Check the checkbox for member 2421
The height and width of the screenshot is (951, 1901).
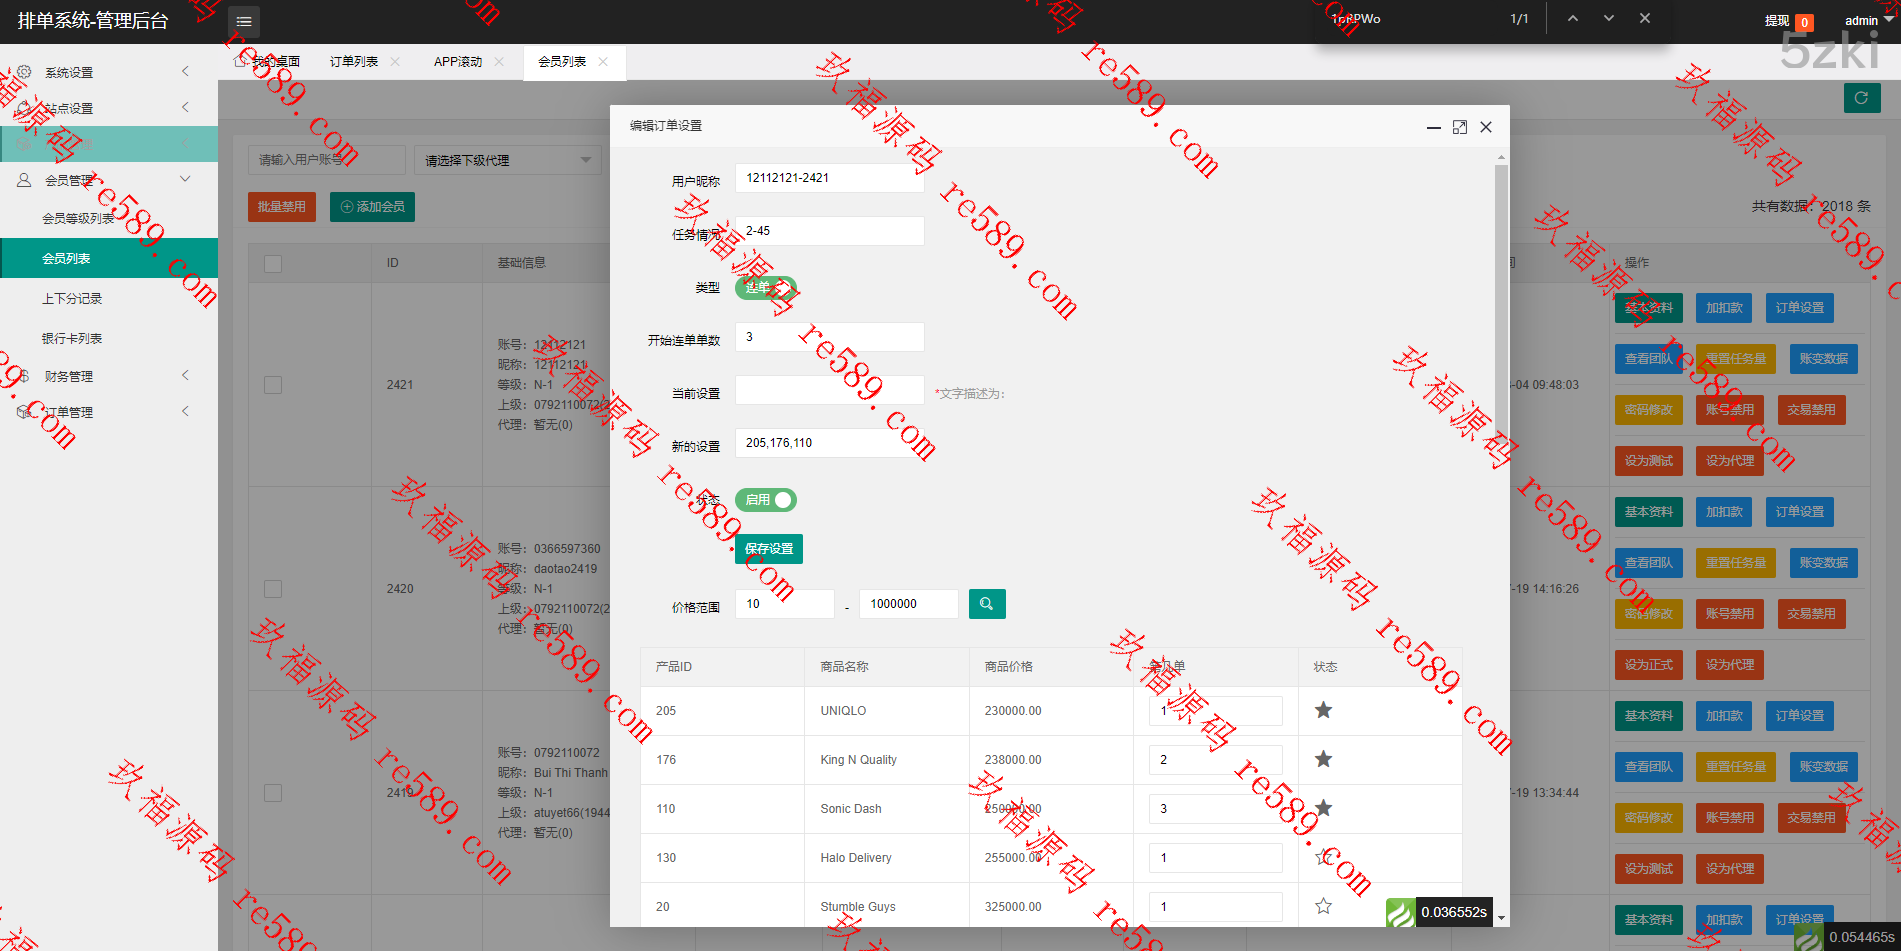[273, 385]
